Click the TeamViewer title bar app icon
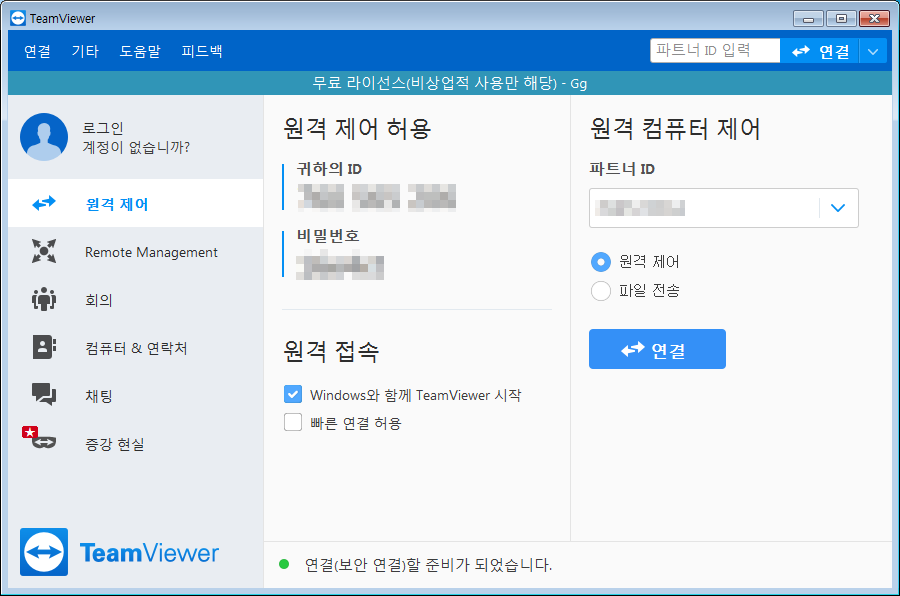This screenshot has height=596, width=900. point(18,18)
